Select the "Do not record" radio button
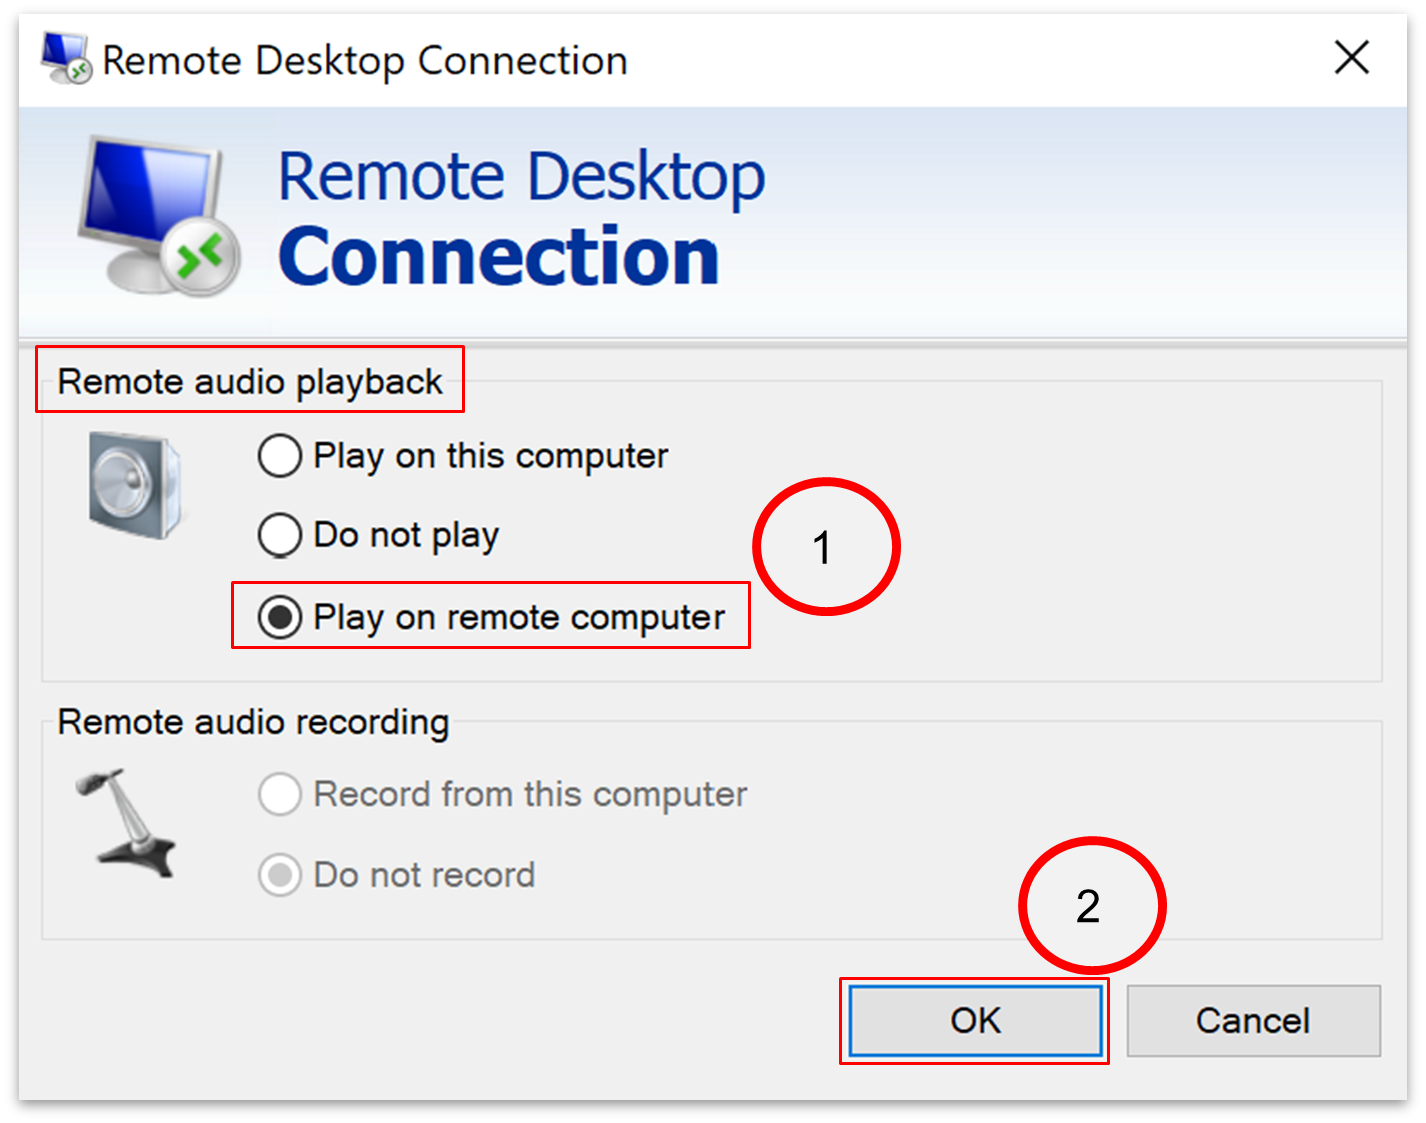The width and height of the screenshot is (1426, 1123). click(280, 875)
